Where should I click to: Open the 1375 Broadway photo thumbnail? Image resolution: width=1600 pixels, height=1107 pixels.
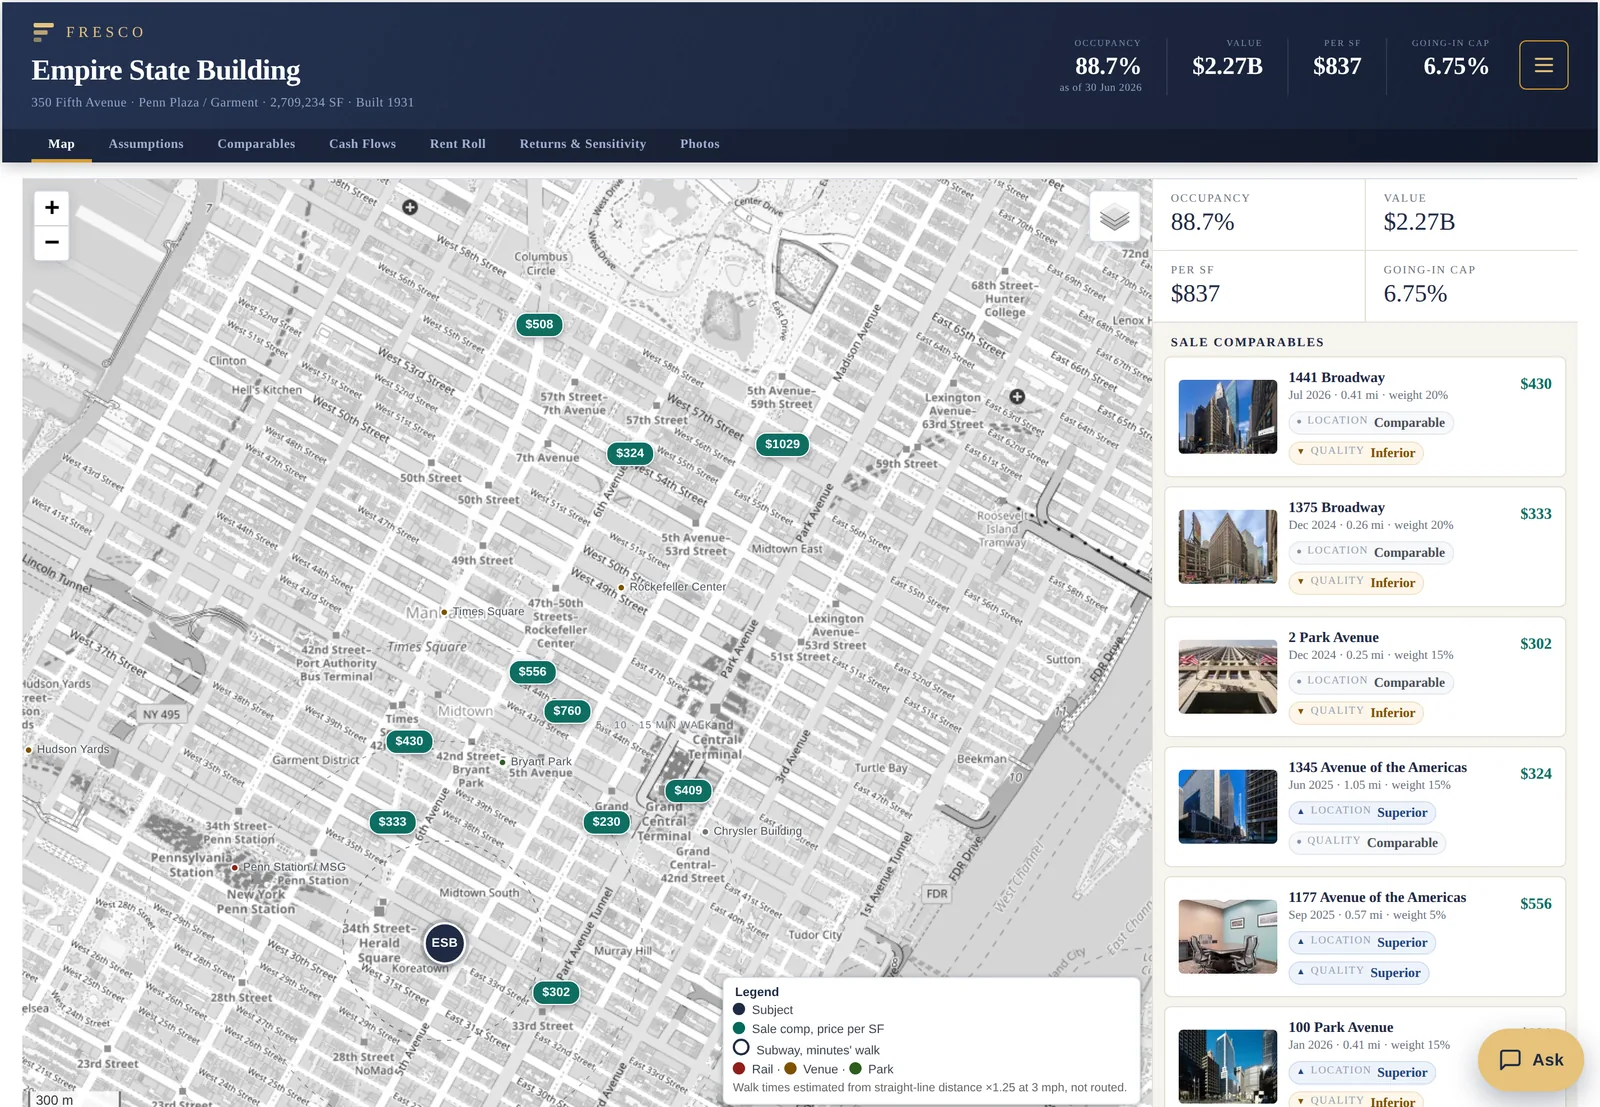(1228, 547)
